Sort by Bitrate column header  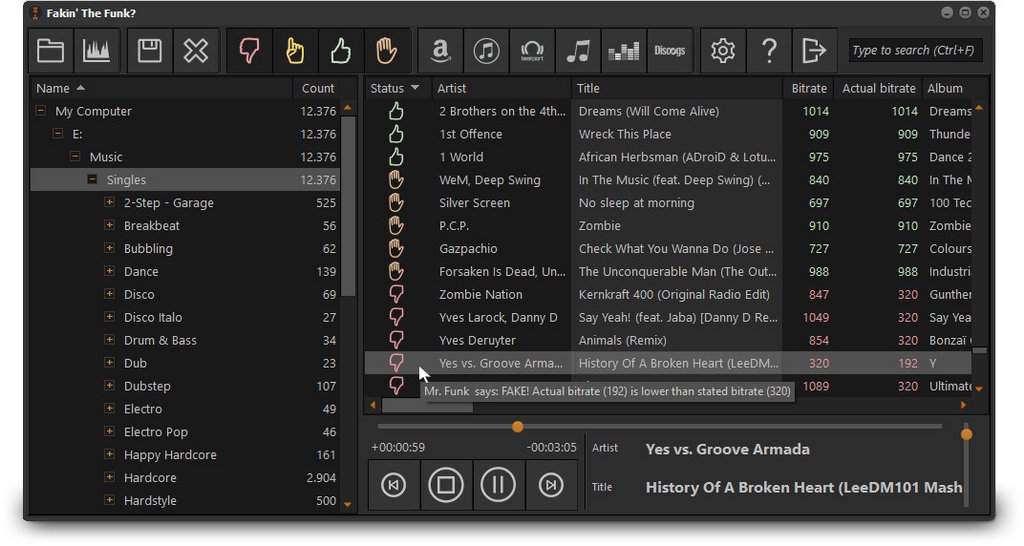click(x=808, y=88)
